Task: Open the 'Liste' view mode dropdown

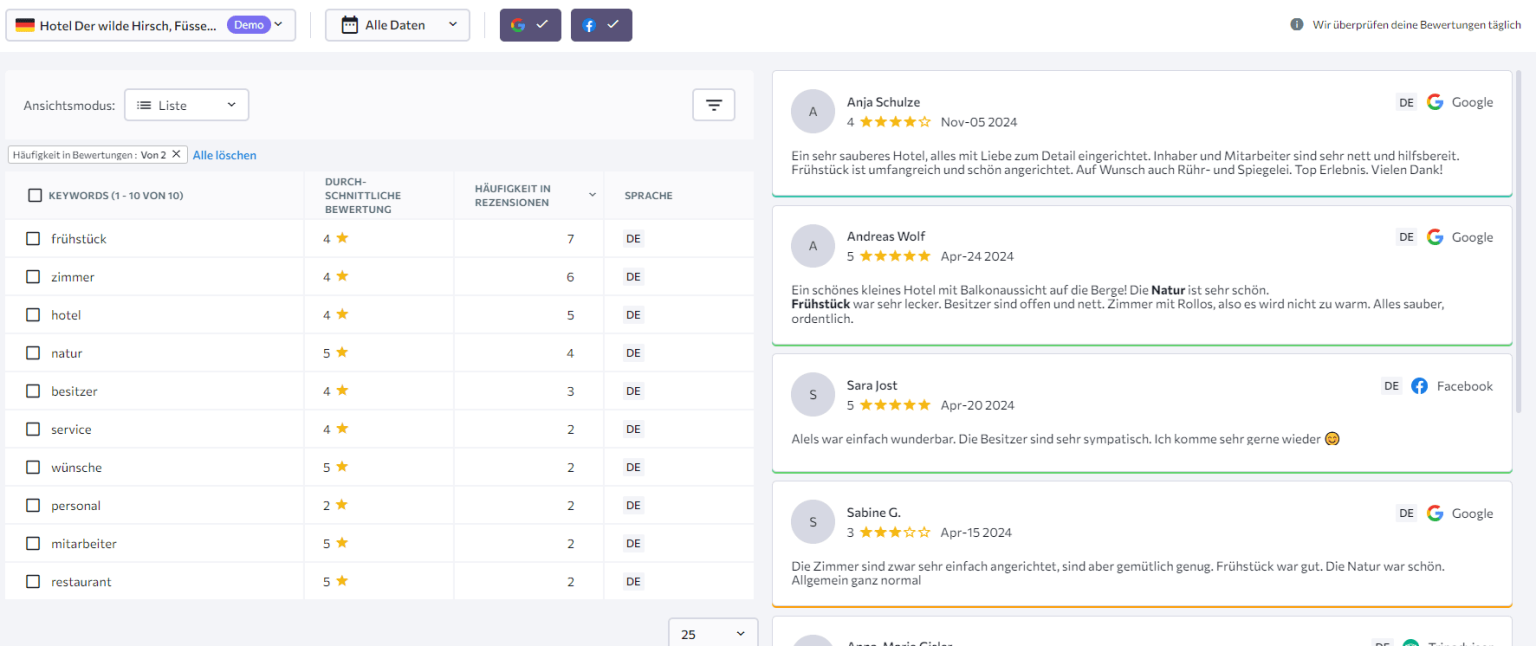Action: 186,105
